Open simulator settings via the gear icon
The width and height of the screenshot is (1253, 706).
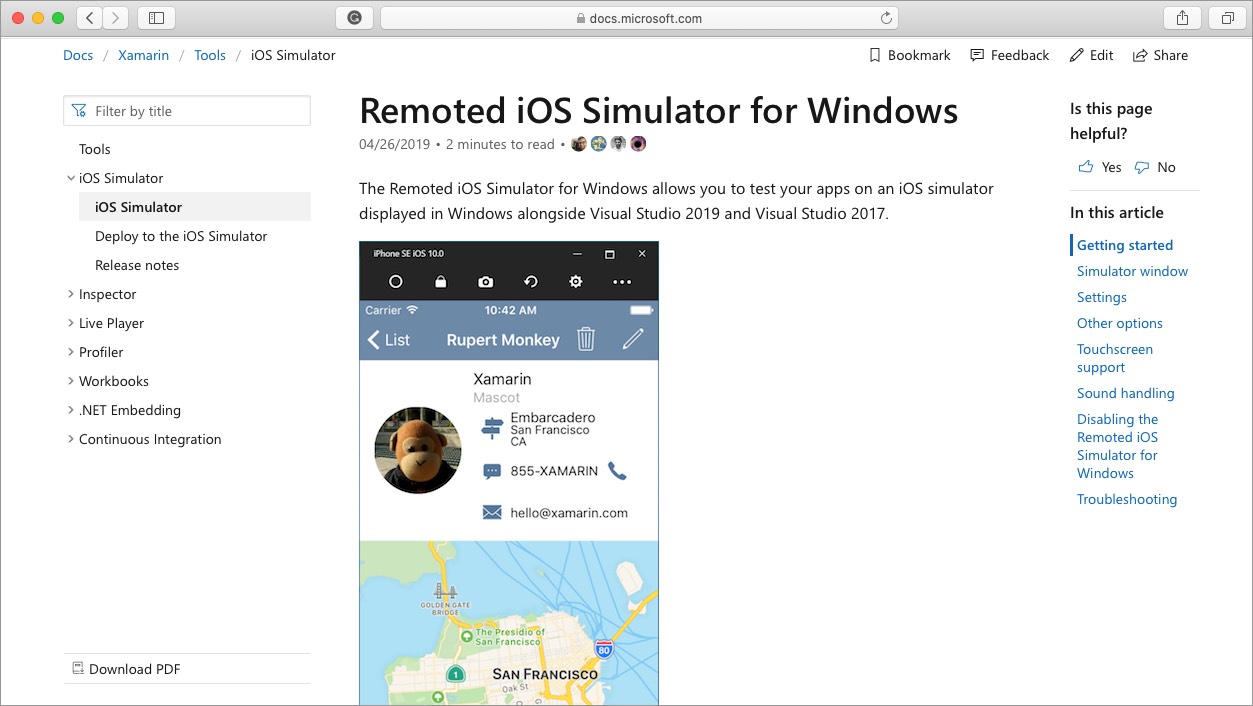tap(575, 281)
